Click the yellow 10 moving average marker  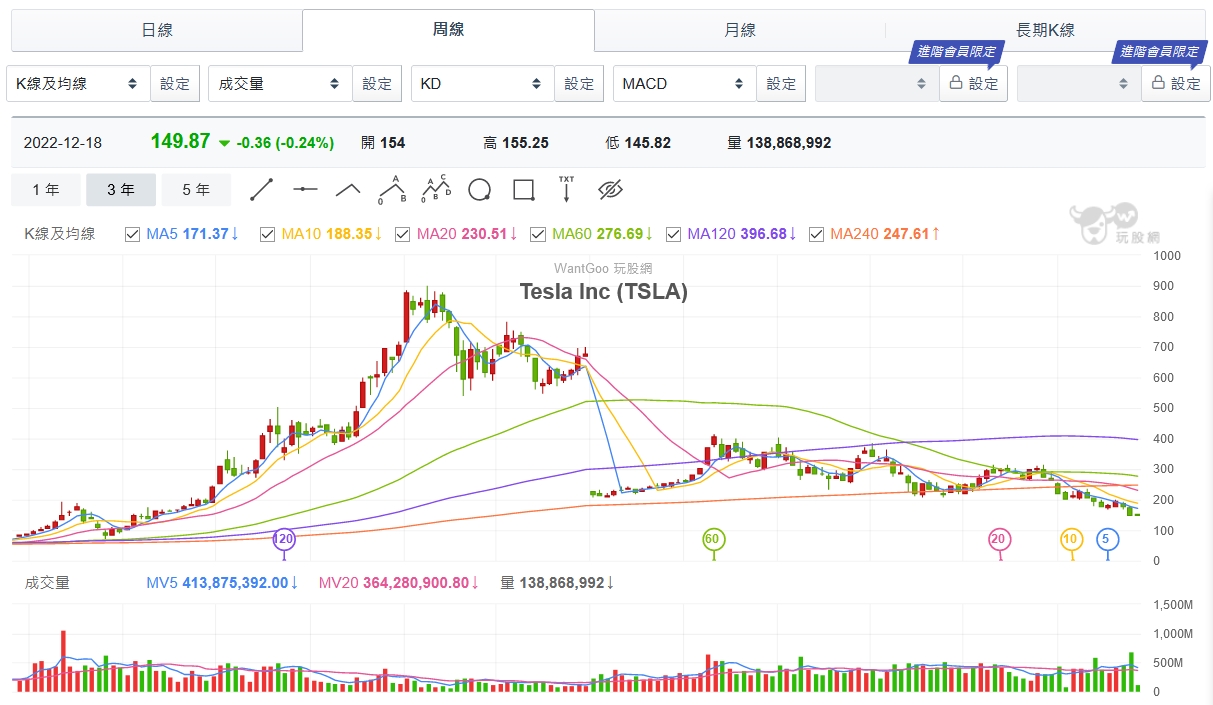[x=1072, y=539]
